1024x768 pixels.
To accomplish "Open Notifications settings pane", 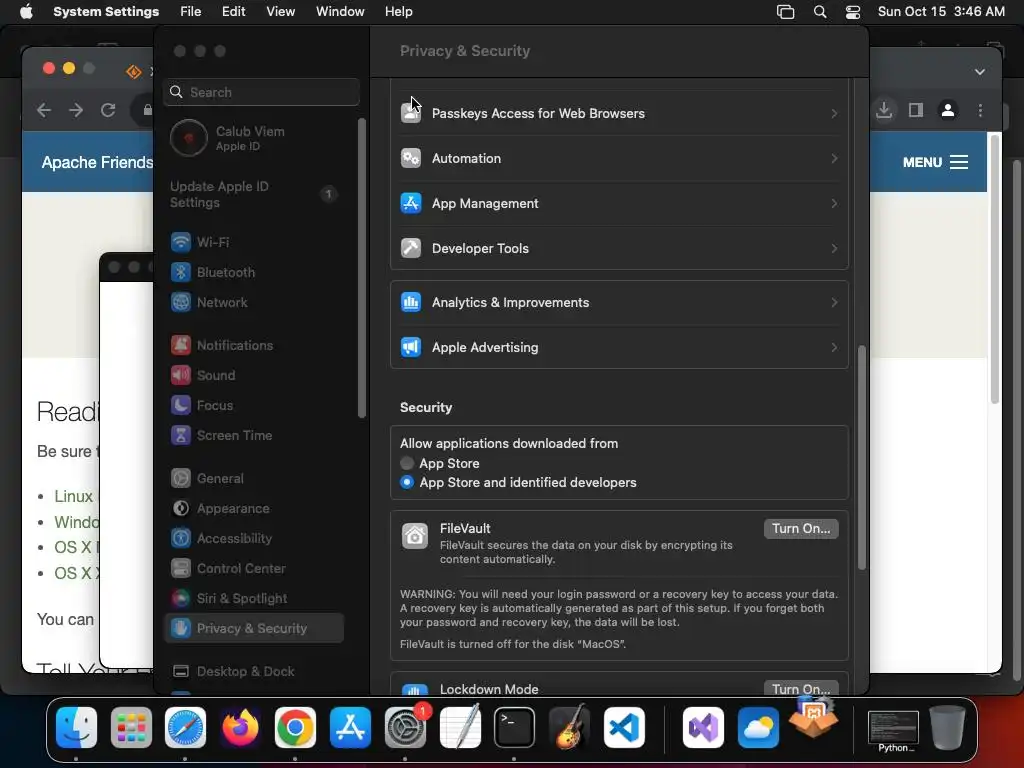I will point(254,345).
